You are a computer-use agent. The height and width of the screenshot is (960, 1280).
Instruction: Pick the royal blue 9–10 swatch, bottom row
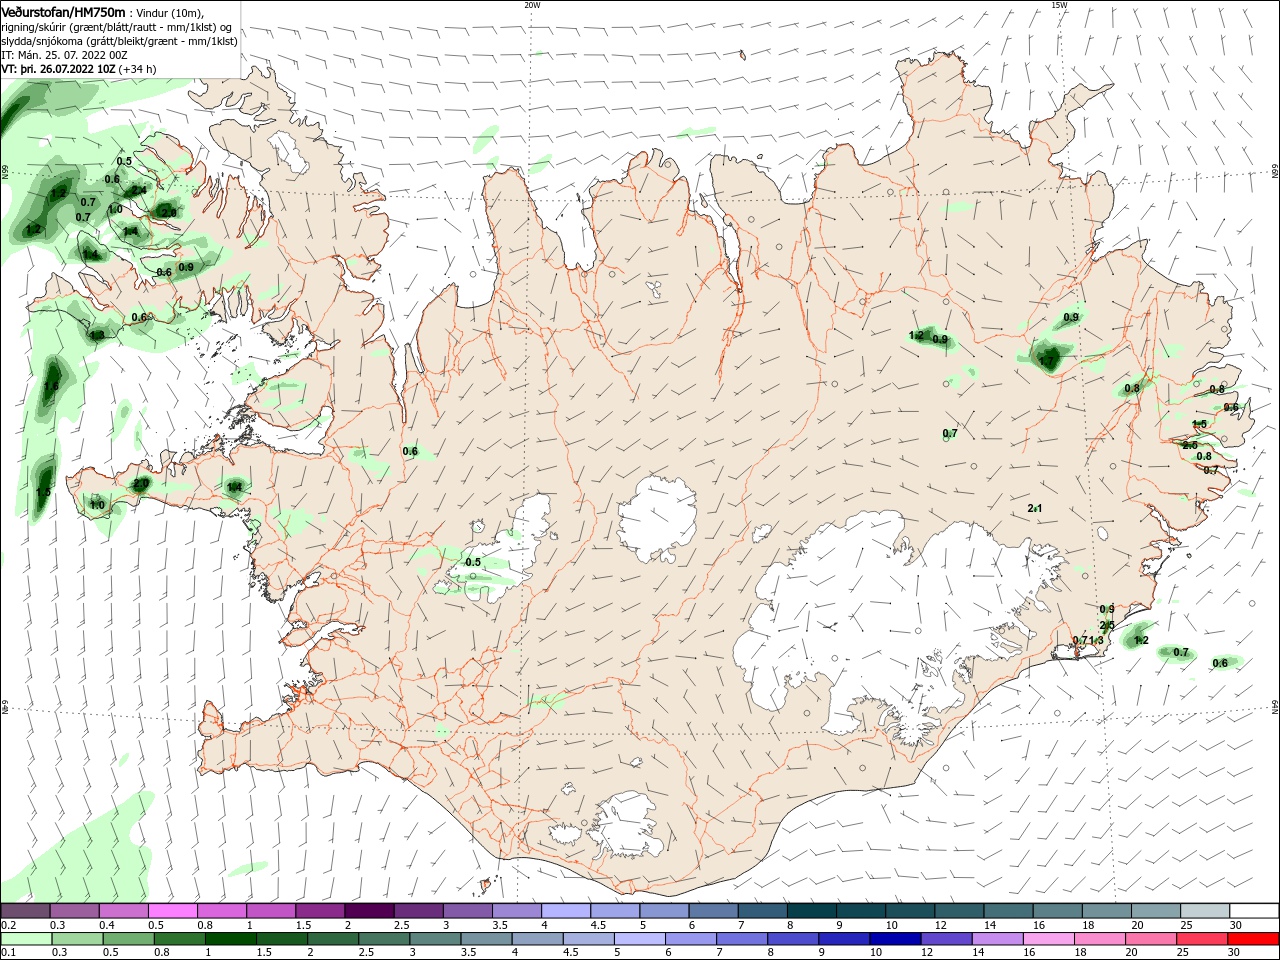click(844, 939)
